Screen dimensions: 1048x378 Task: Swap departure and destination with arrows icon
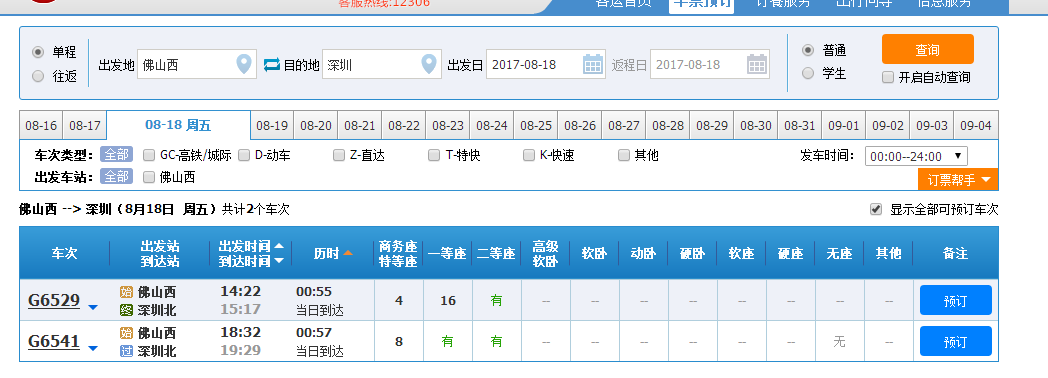click(x=272, y=65)
